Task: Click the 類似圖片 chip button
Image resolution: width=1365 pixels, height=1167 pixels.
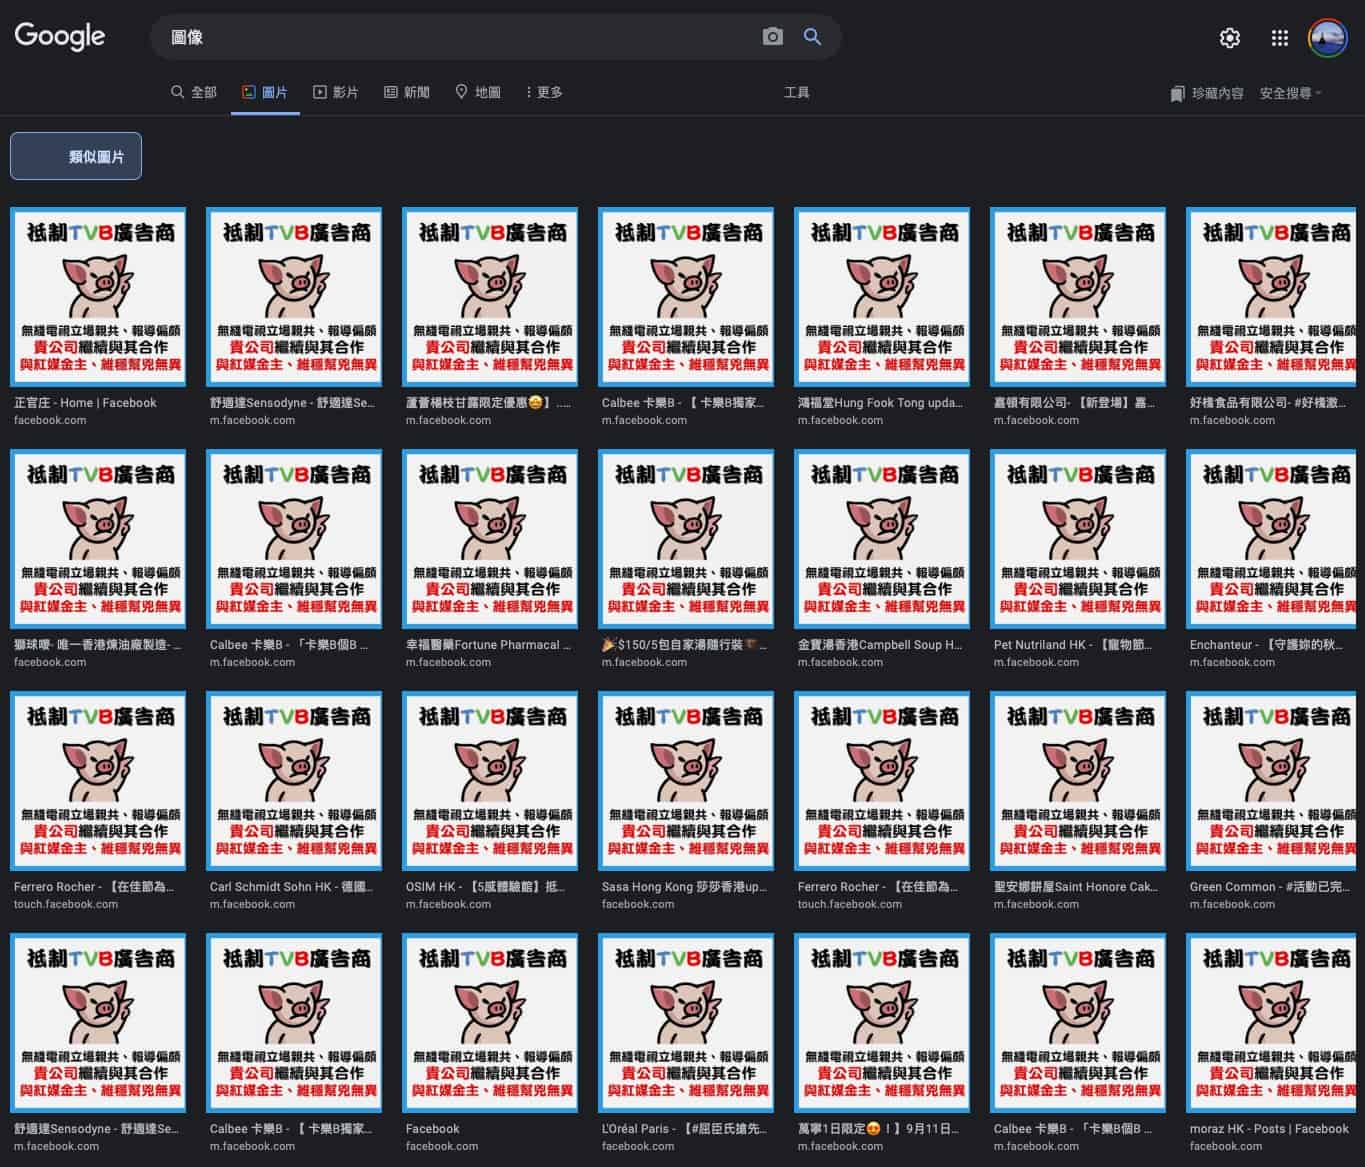Action: tap(76, 156)
